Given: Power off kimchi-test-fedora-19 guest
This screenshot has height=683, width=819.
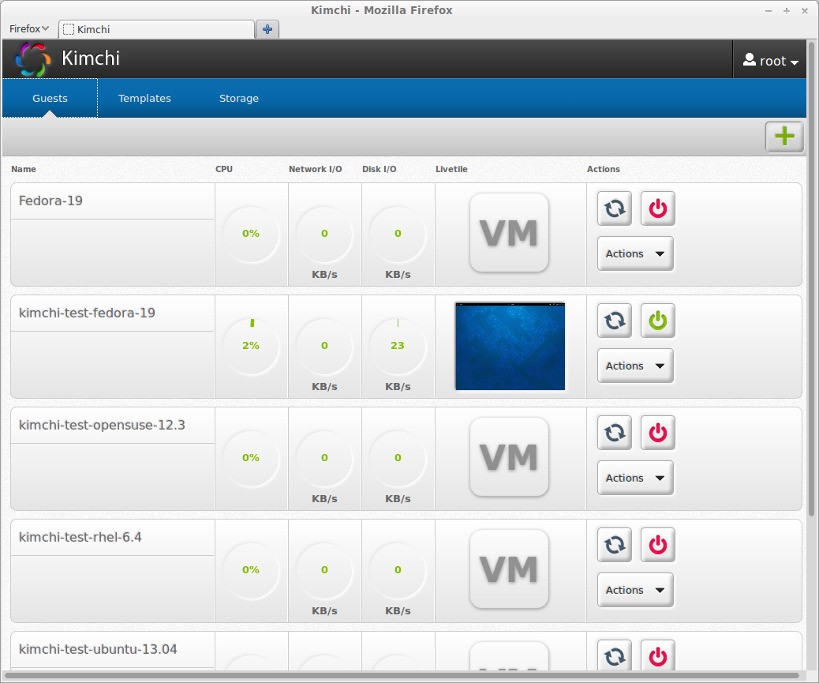Looking at the screenshot, I should (x=658, y=321).
